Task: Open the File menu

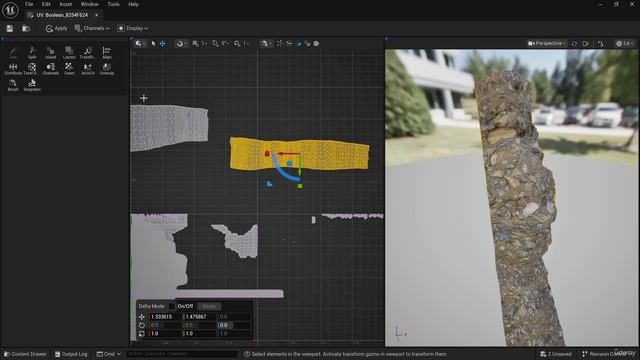Action: [29, 4]
